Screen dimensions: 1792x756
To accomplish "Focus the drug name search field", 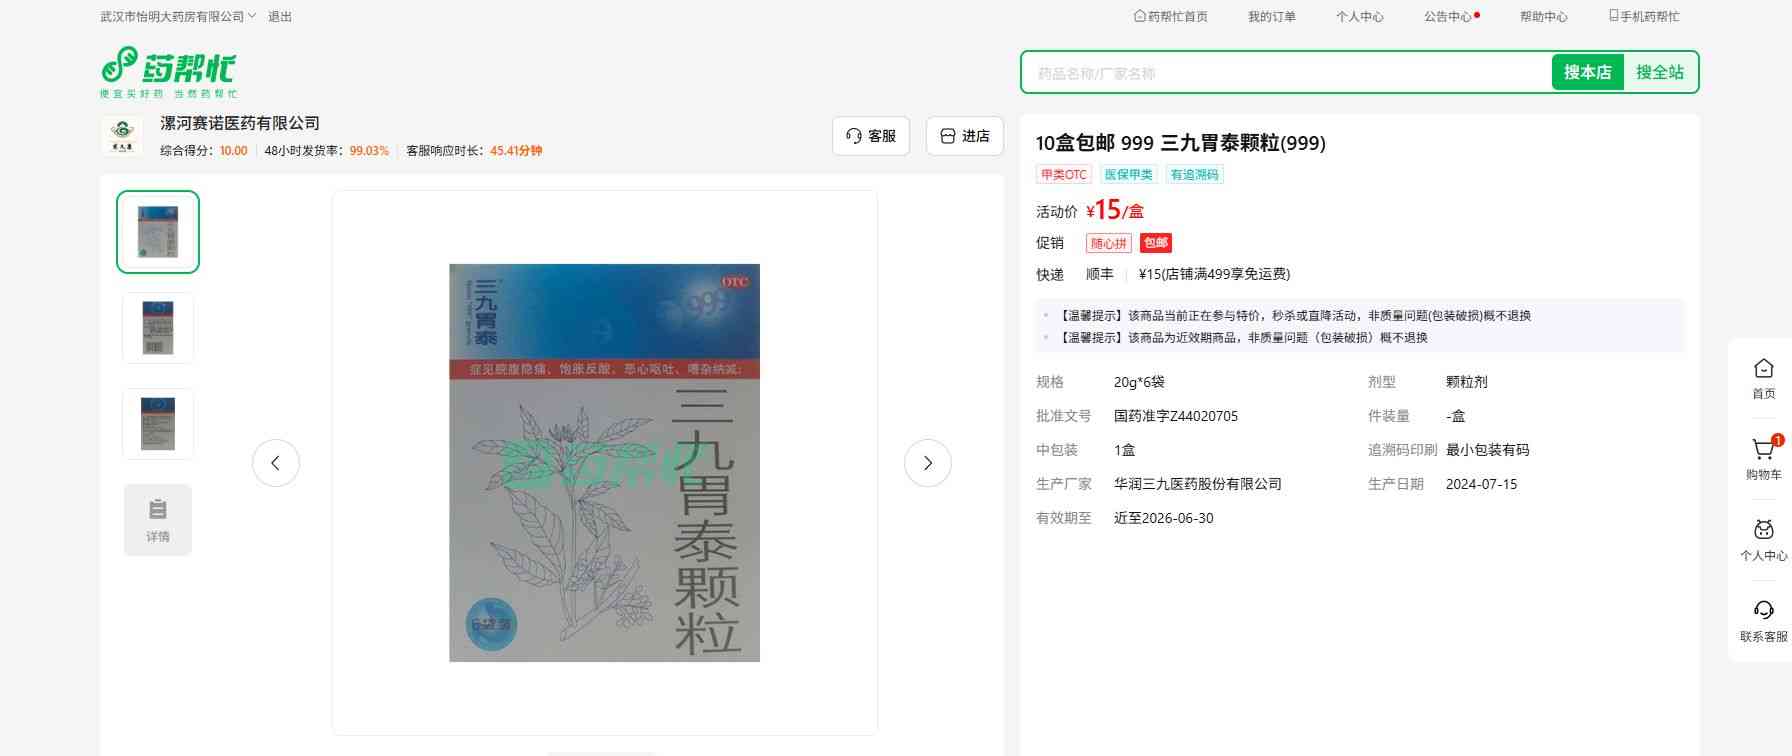I will [1285, 73].
